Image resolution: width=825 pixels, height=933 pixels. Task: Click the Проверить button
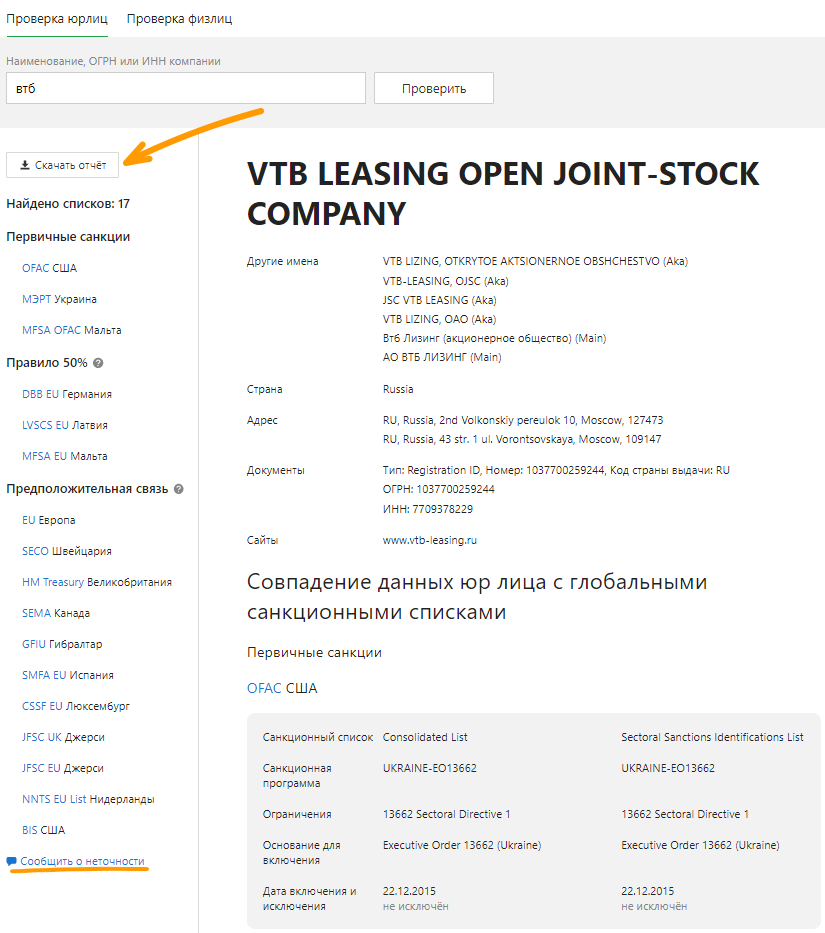[x=434, y=88]
